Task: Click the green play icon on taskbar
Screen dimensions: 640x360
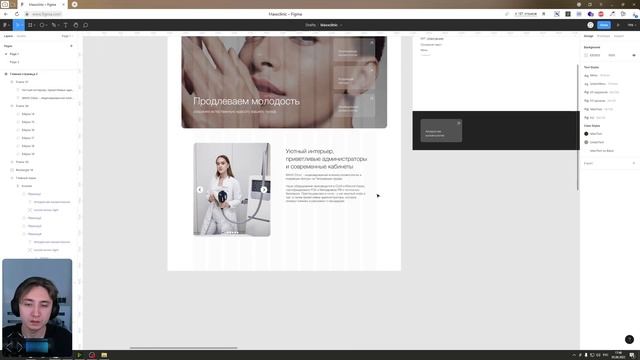Action: (80, 355)
